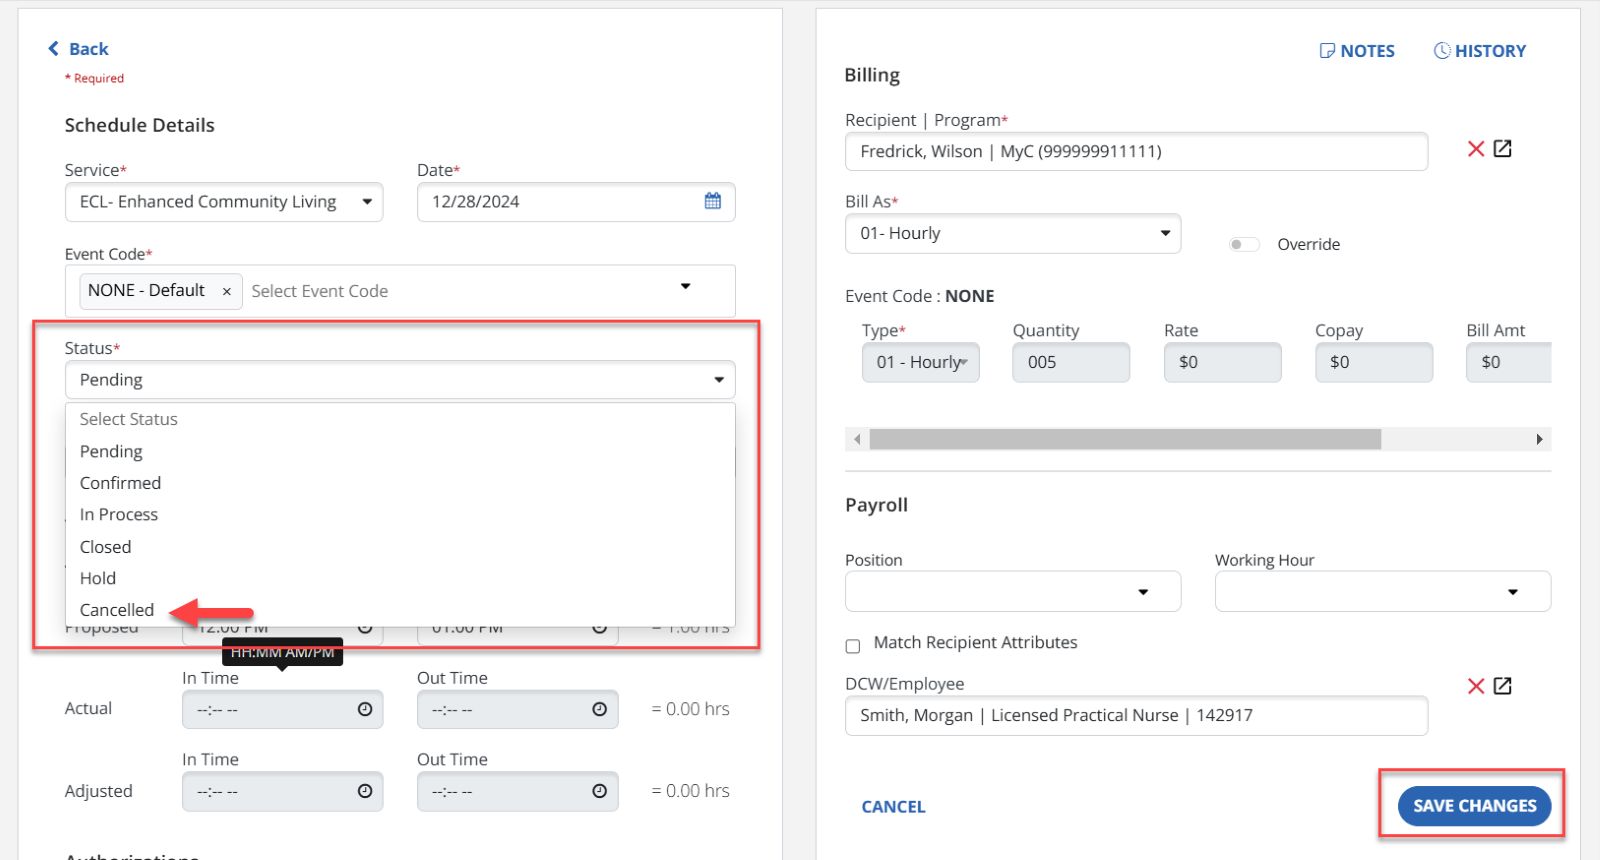Check Match Recipient Attributes checkbox

pos(853,646)
